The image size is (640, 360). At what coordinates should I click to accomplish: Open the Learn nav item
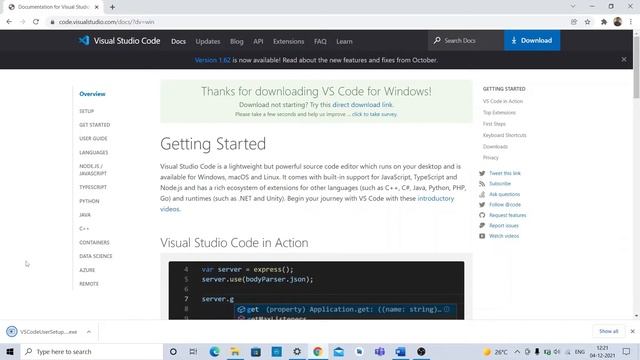(344, 41)
